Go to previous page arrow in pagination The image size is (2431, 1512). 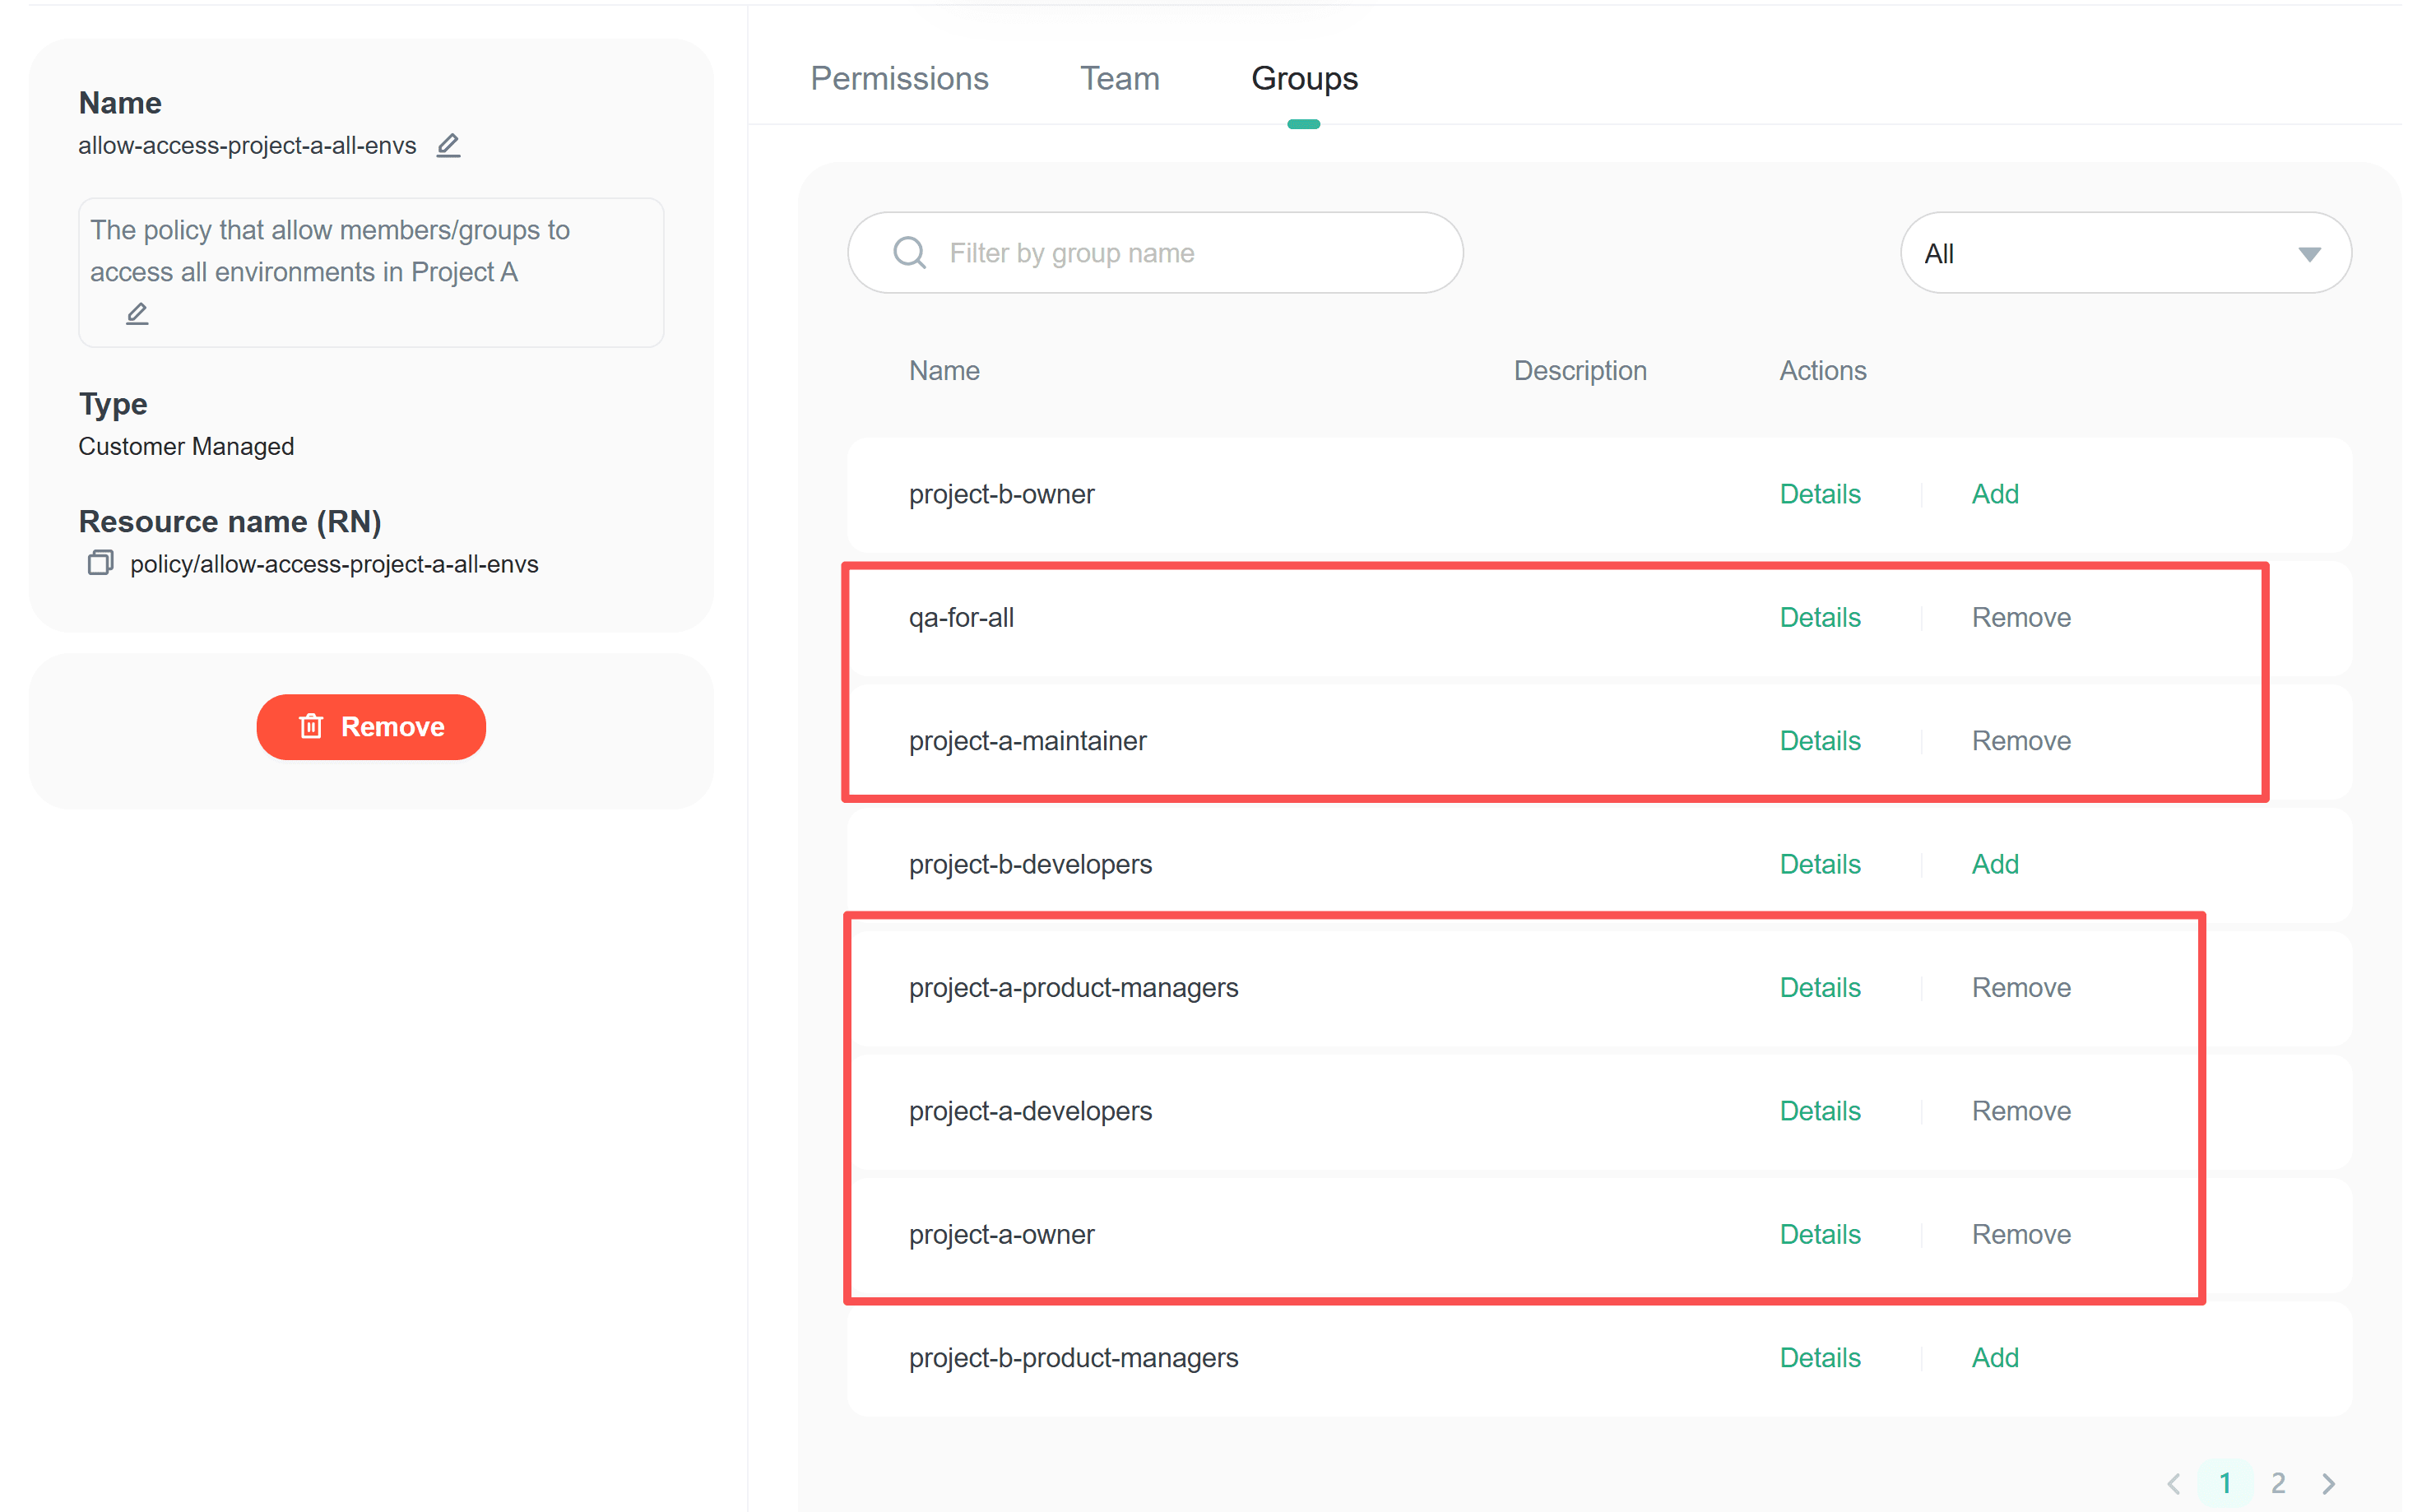[2173, 1482]
